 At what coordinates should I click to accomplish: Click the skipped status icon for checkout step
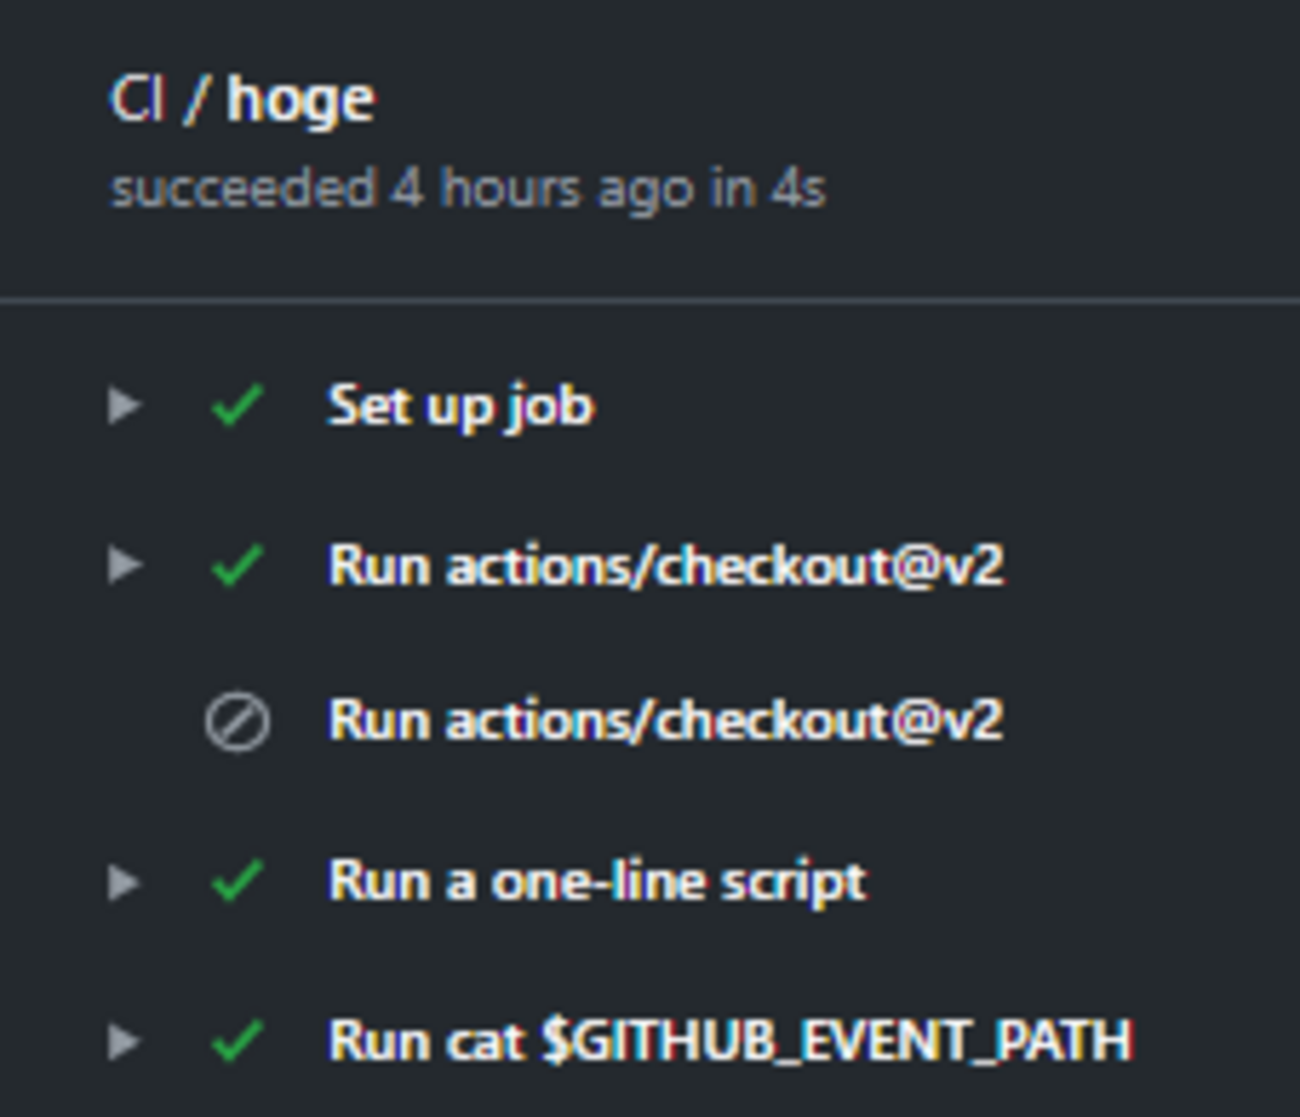tap(237, 721)
